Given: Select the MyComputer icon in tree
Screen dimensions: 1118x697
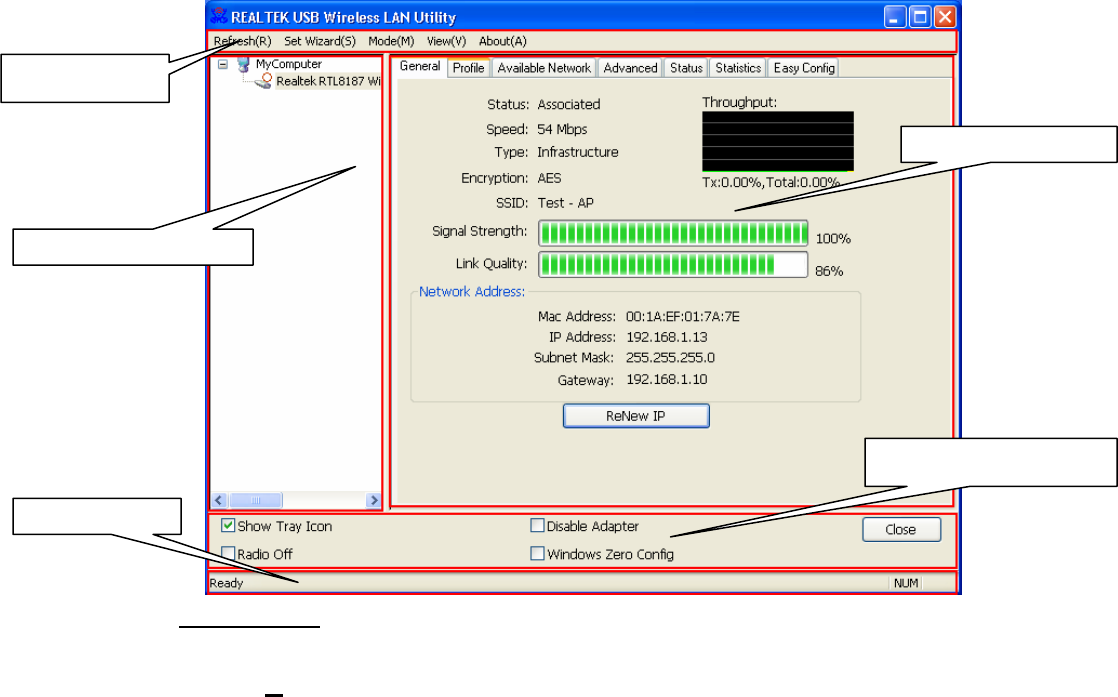Looking at the screenshot, I should pyautogui.click(x=243, y=64).
